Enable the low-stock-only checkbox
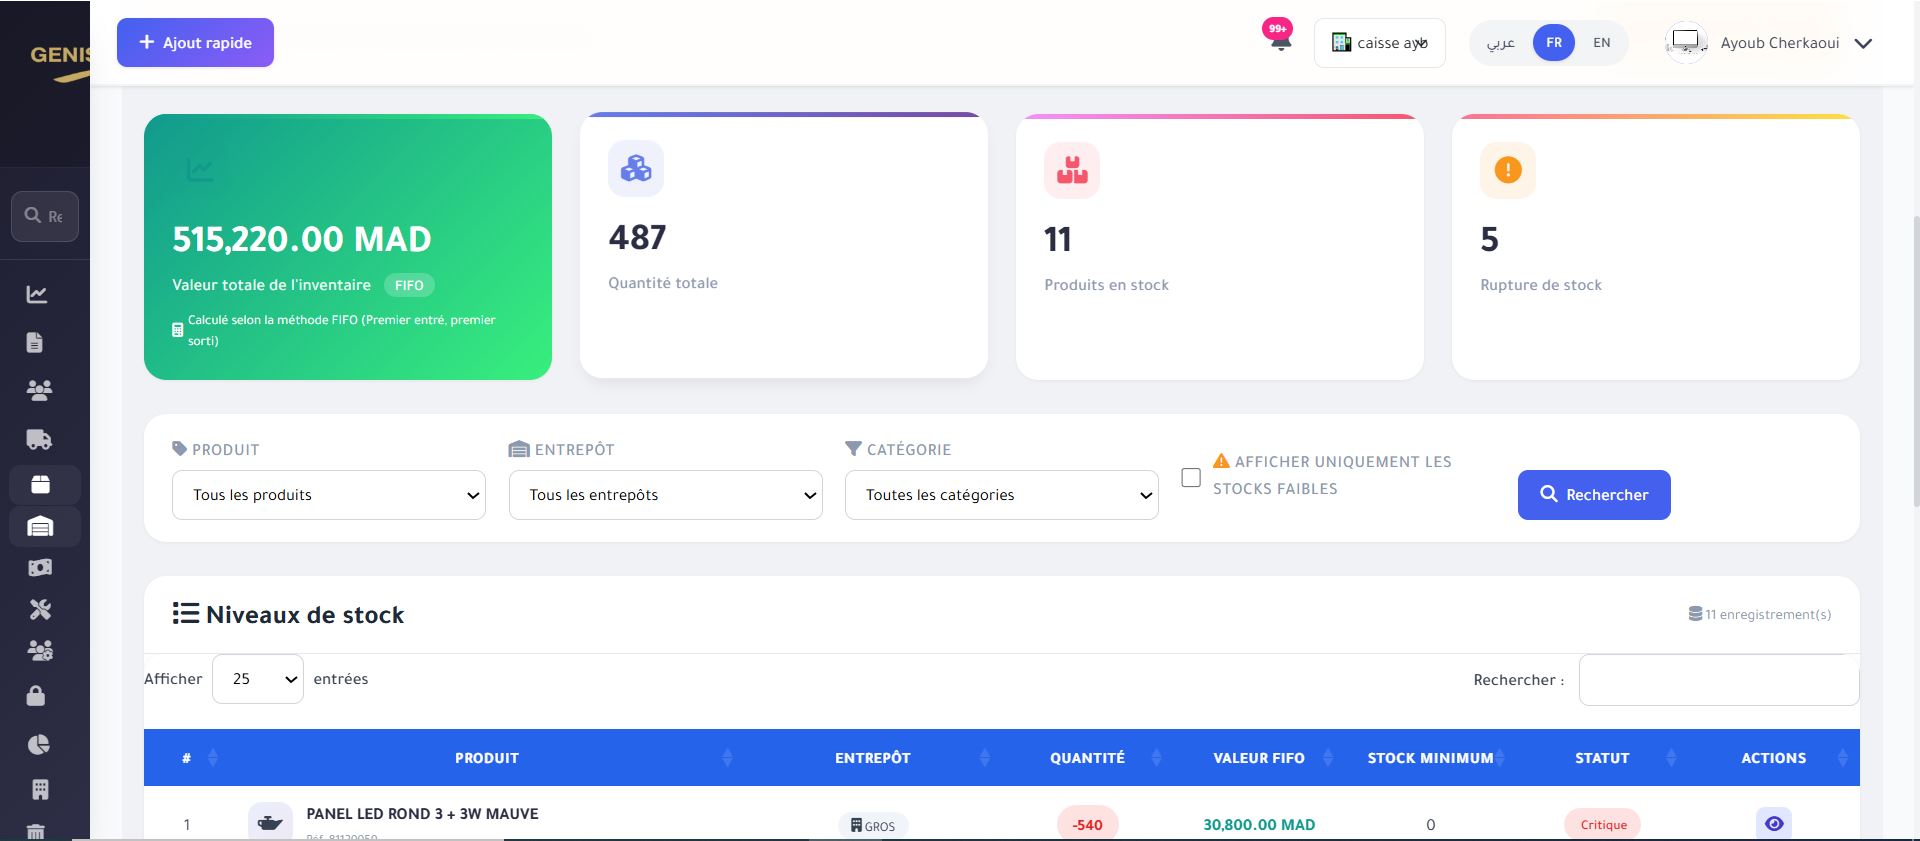The image size is (1920, 841). click(x=1191, y=478)
